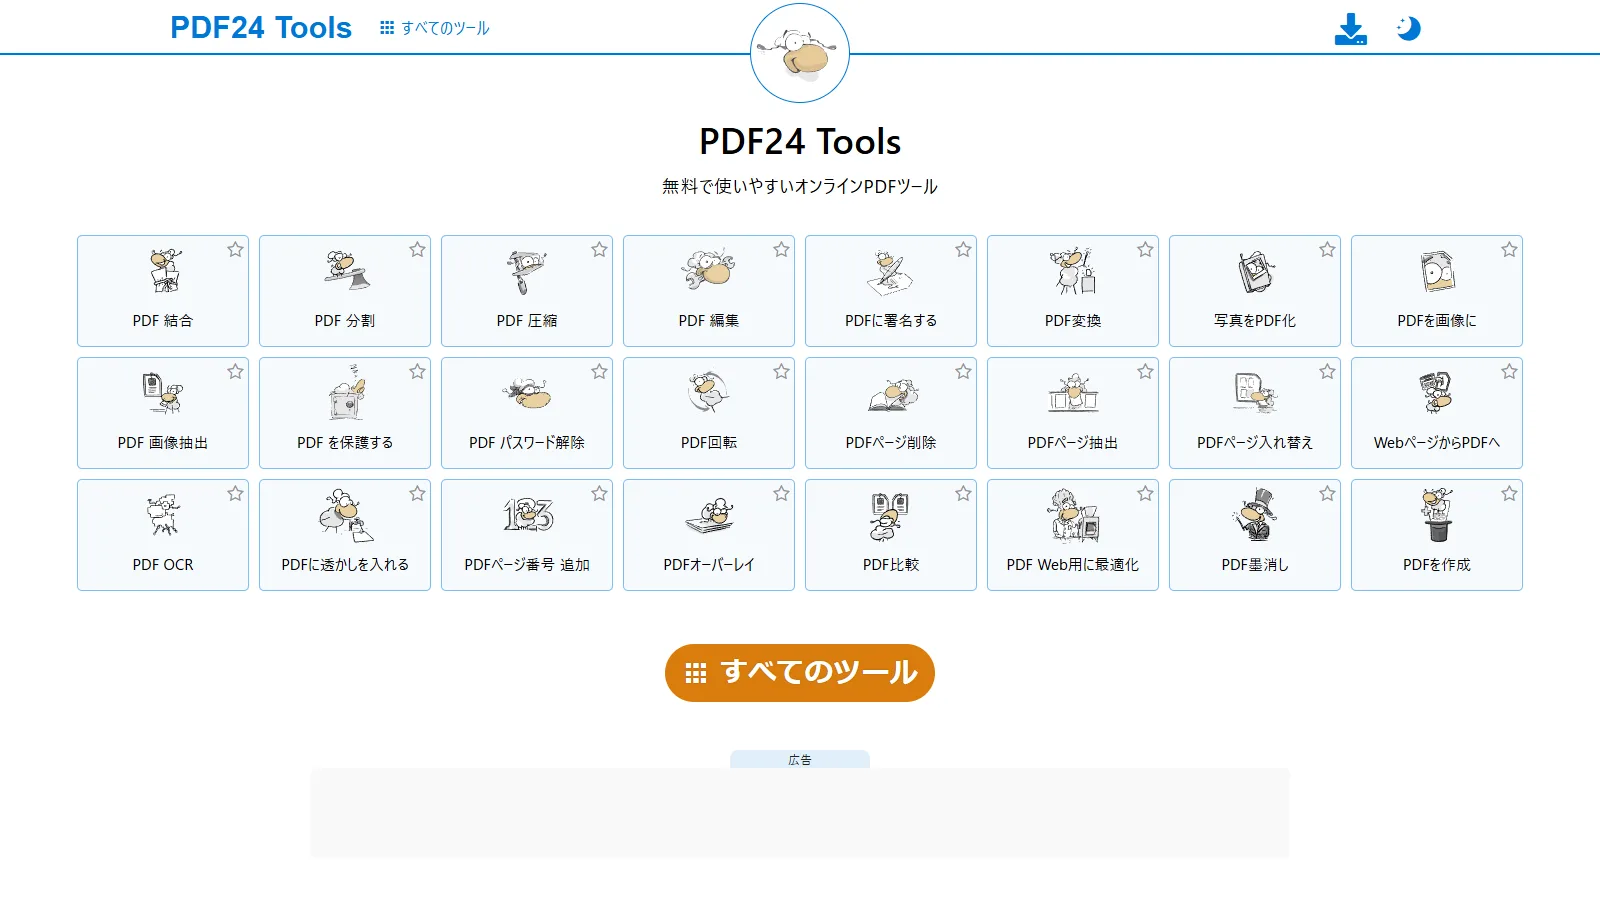Star the PDF を保護する tile
The height and width of the screenshot is (900, 1600).
[417, 372]
